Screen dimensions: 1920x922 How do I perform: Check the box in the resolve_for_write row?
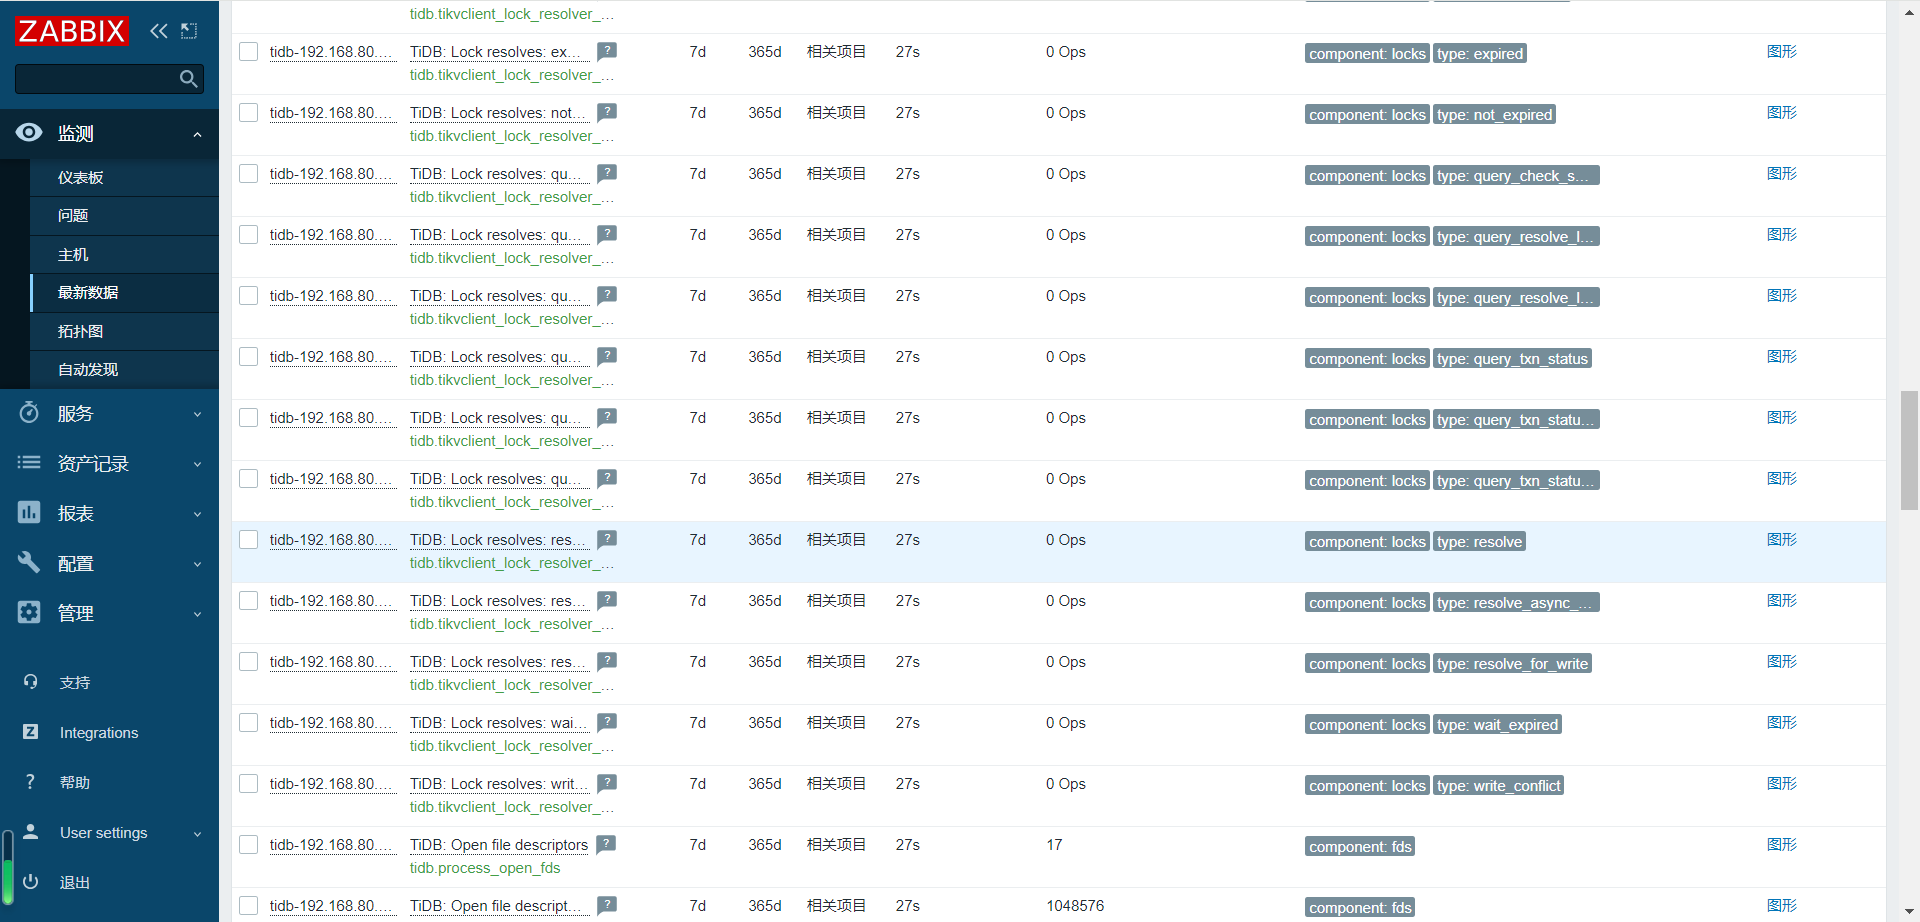(249, 662)
